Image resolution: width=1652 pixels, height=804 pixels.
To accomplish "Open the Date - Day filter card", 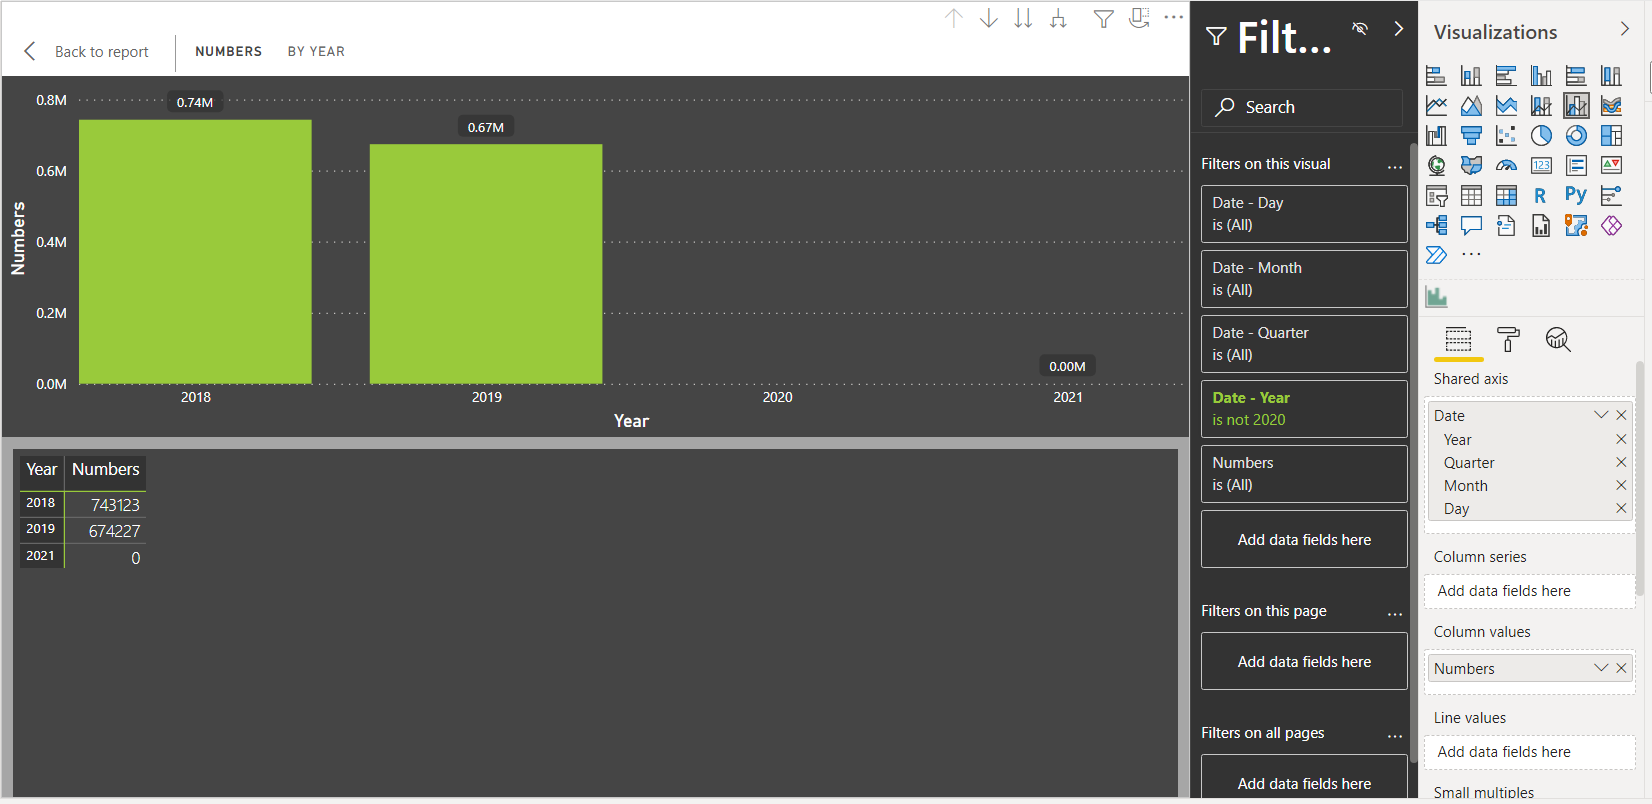I will tap(1304, 214).
